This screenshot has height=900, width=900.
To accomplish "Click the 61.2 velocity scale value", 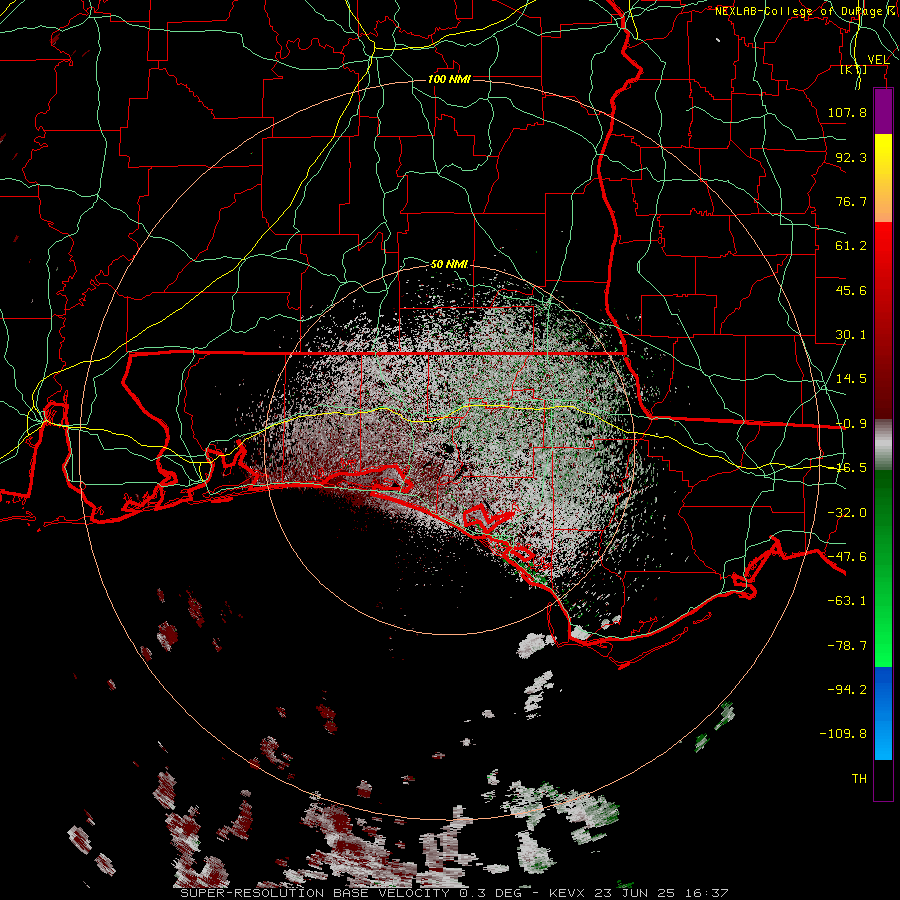I will (x=851, y=246).
